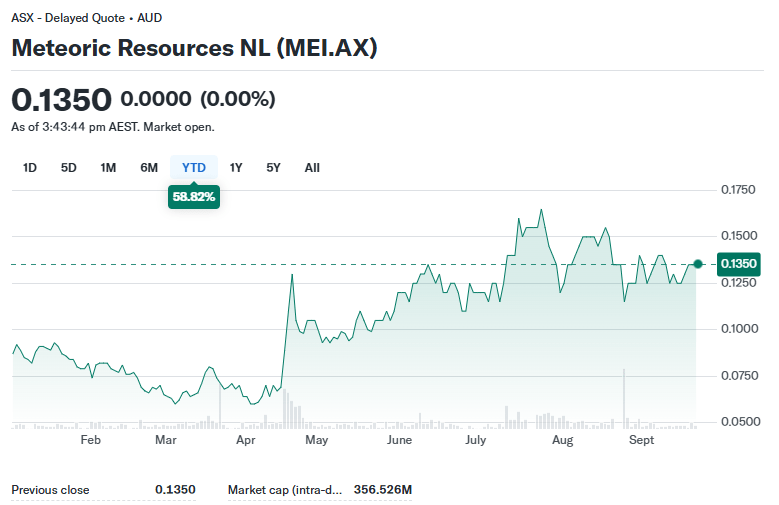Click the Market cap value 356.526M
Screen dimensions: 779x505
[383, 490]
